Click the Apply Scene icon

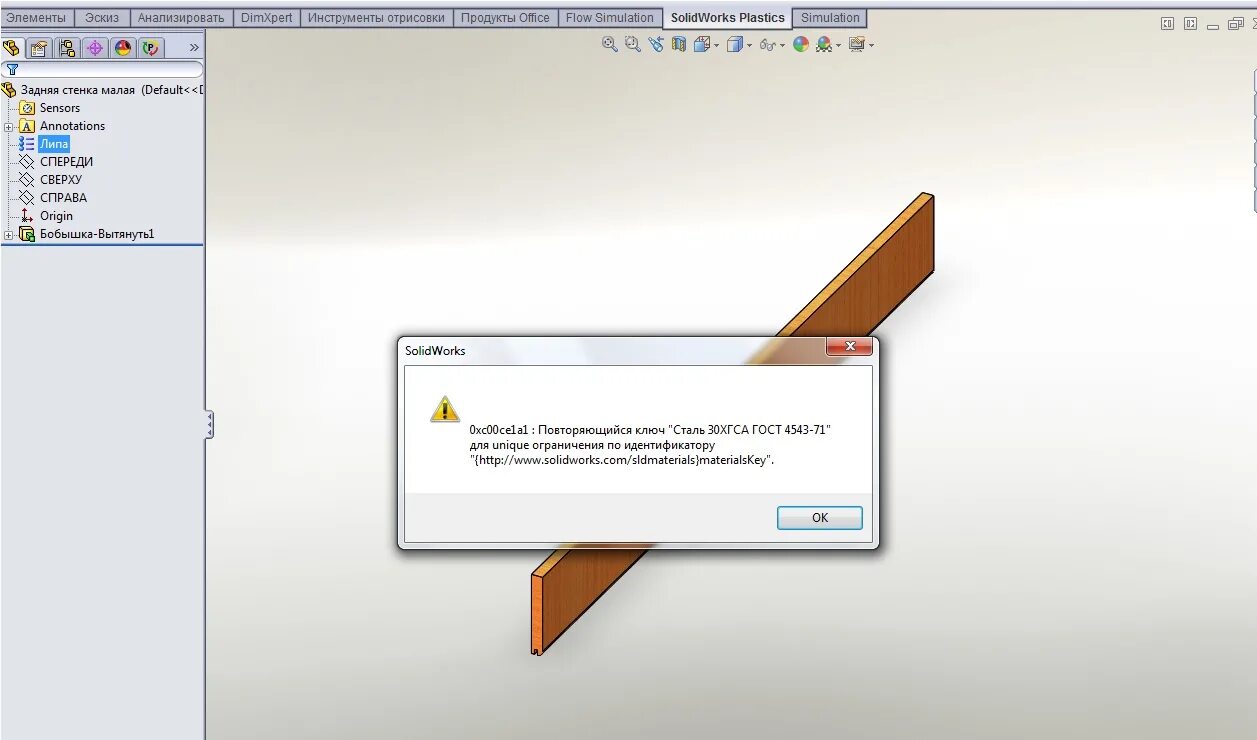click(823, 44)
